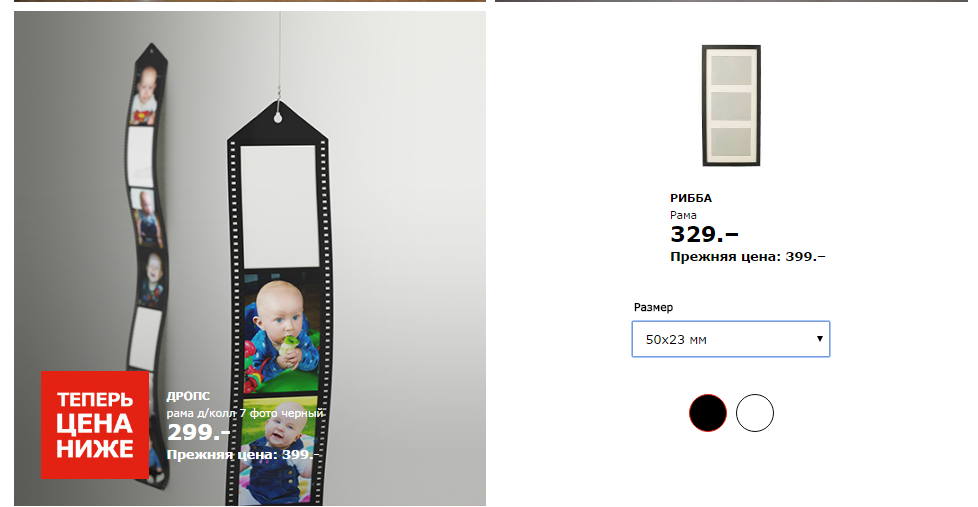Open the РИББА product name link
Viewport: 978px width, 507px height.
690,198
